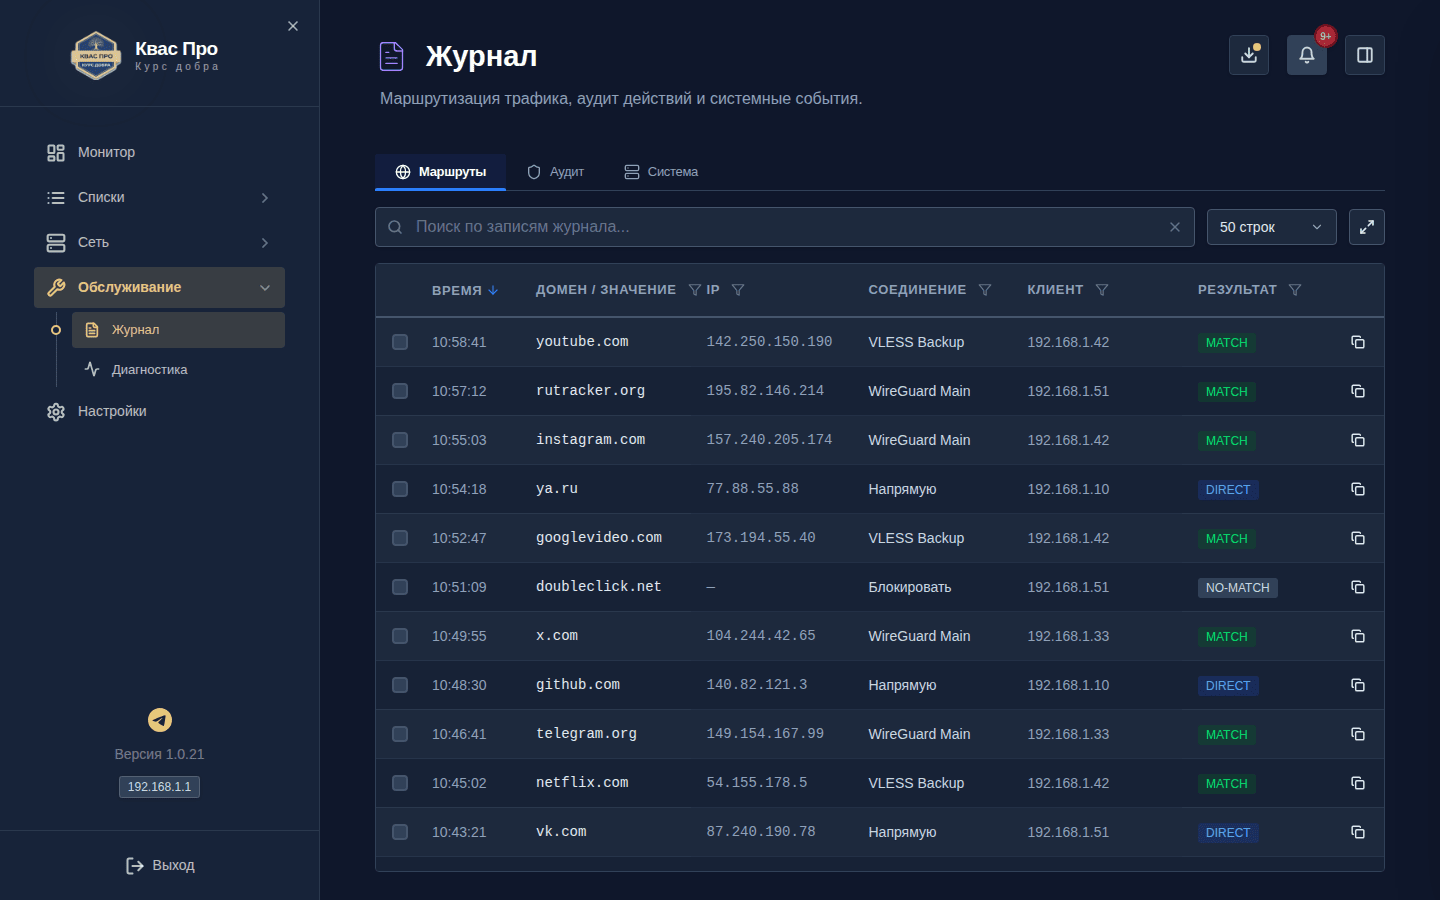Click the NO-MATCH result badge

tap(1238, 588)
